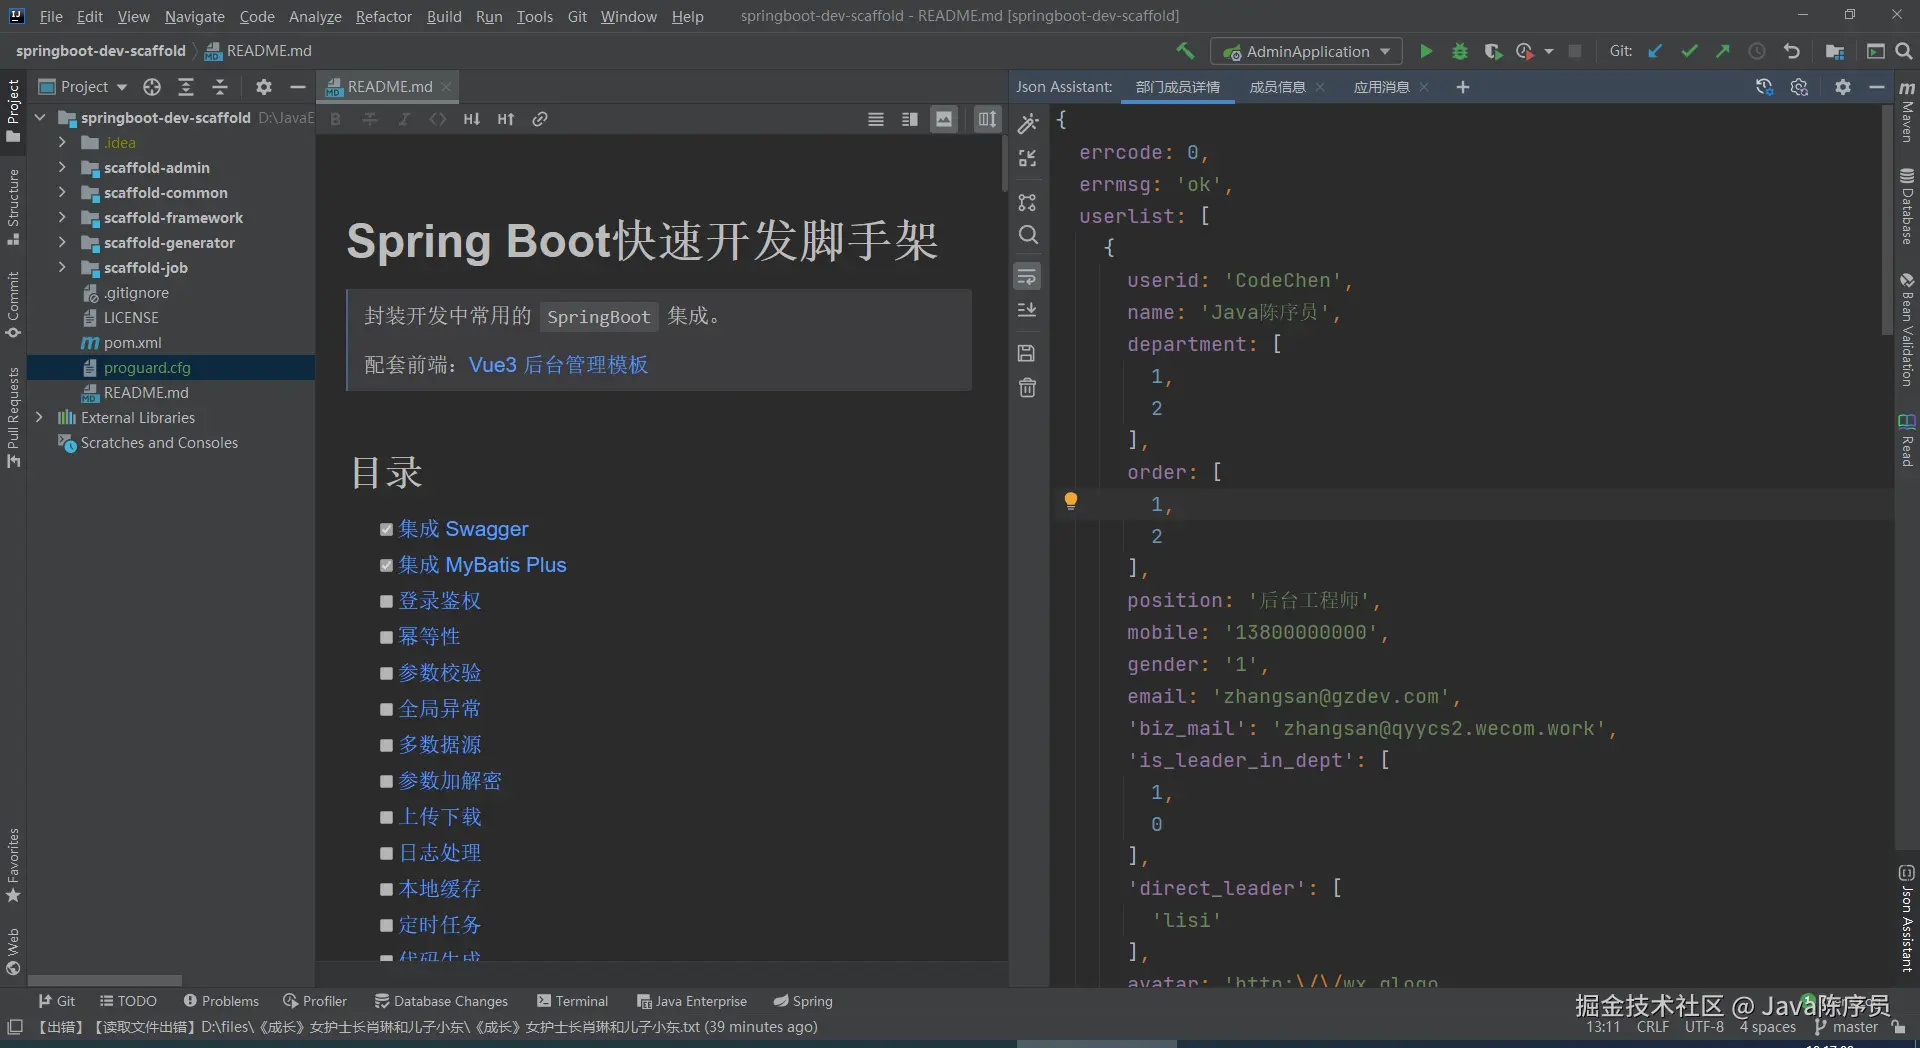Viewport: 1920px width, 1048px height.
Task: Collapse all nodes in Project panel
Action: coord(220,87)
